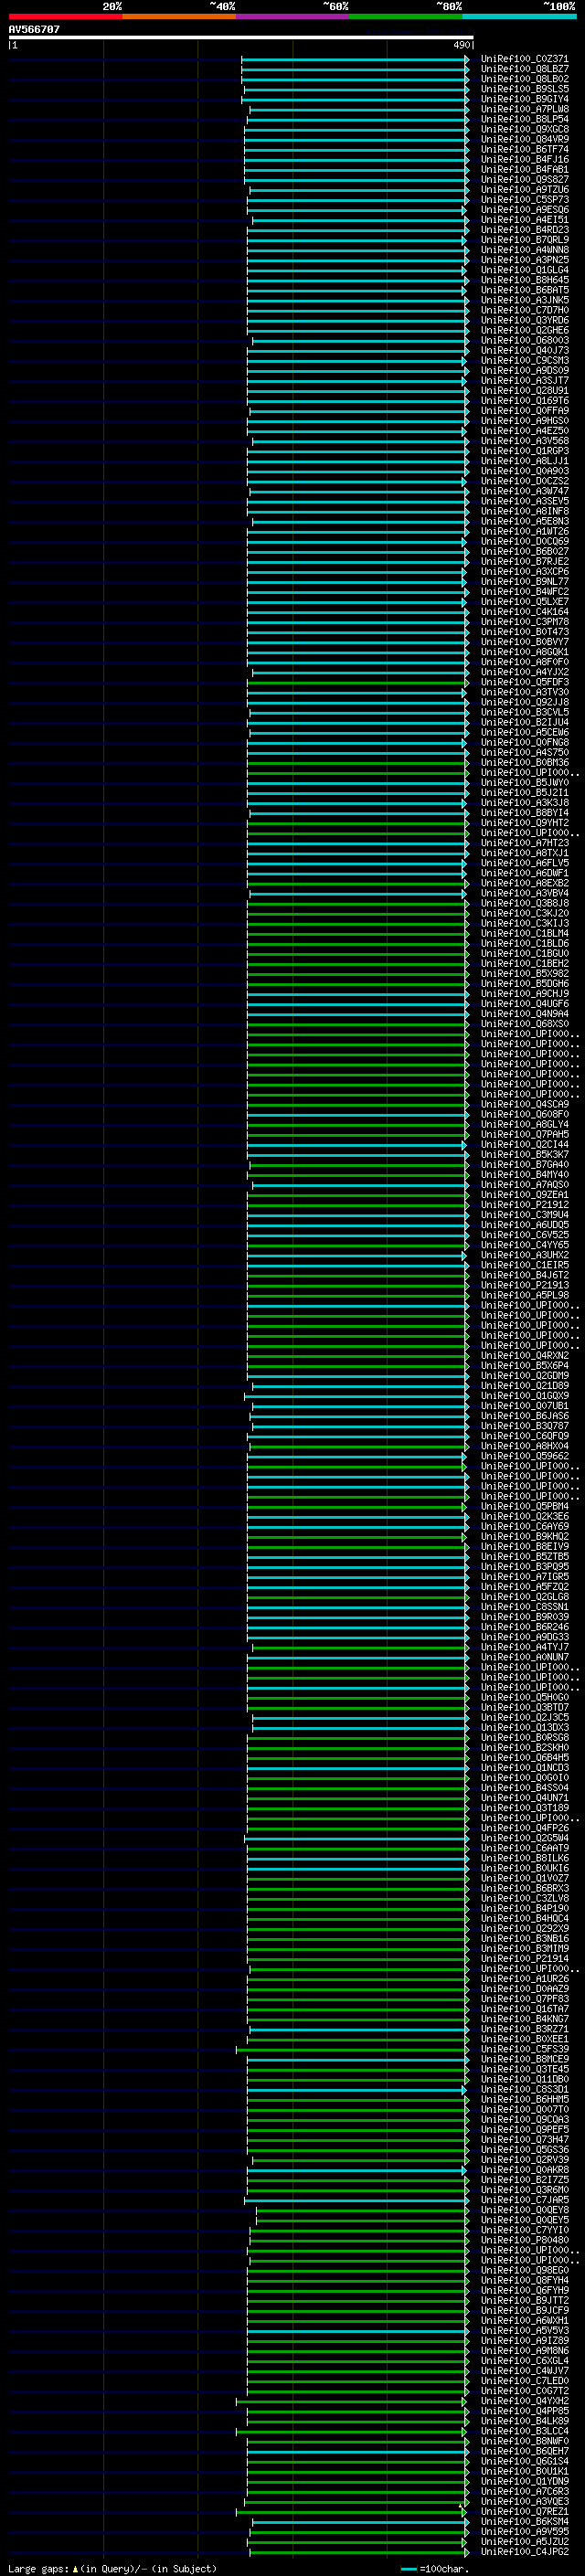This screenshot has height=2576, width=585.
Task: Select label UniRef100_C5SP73
Action: coord(524,199)
